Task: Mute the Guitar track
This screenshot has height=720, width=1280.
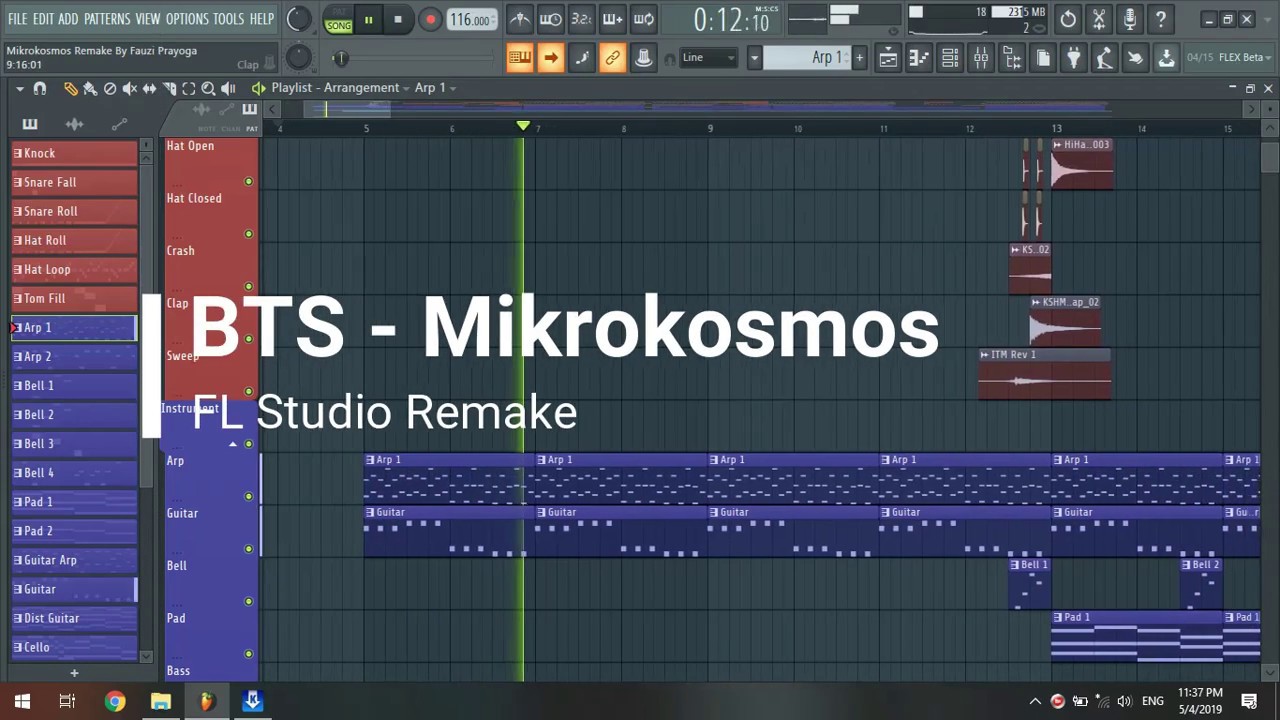Action: pos(248,548)
